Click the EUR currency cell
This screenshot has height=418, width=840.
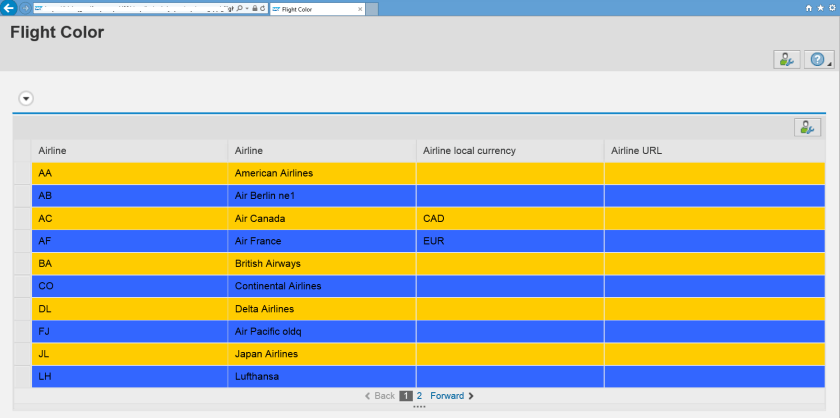coord(511,241)
